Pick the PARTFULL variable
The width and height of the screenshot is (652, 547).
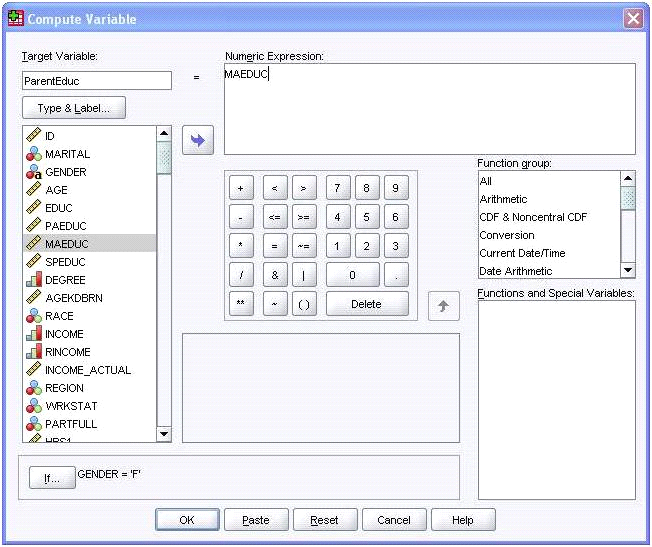point(89,424)
